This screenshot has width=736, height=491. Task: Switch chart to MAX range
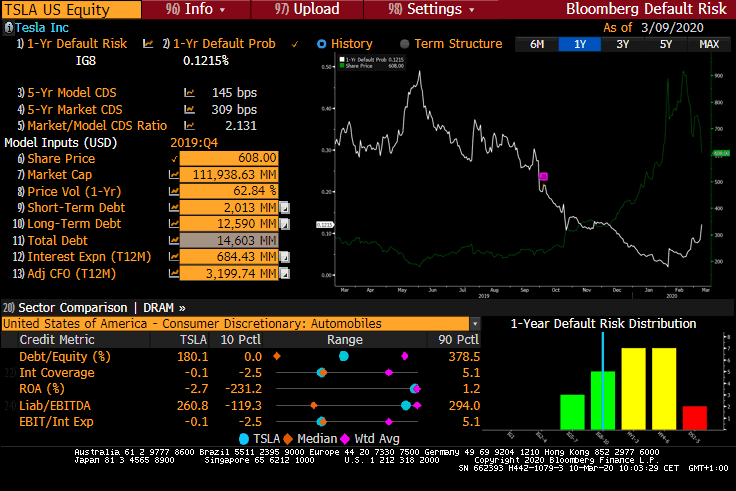coord(709,44)
